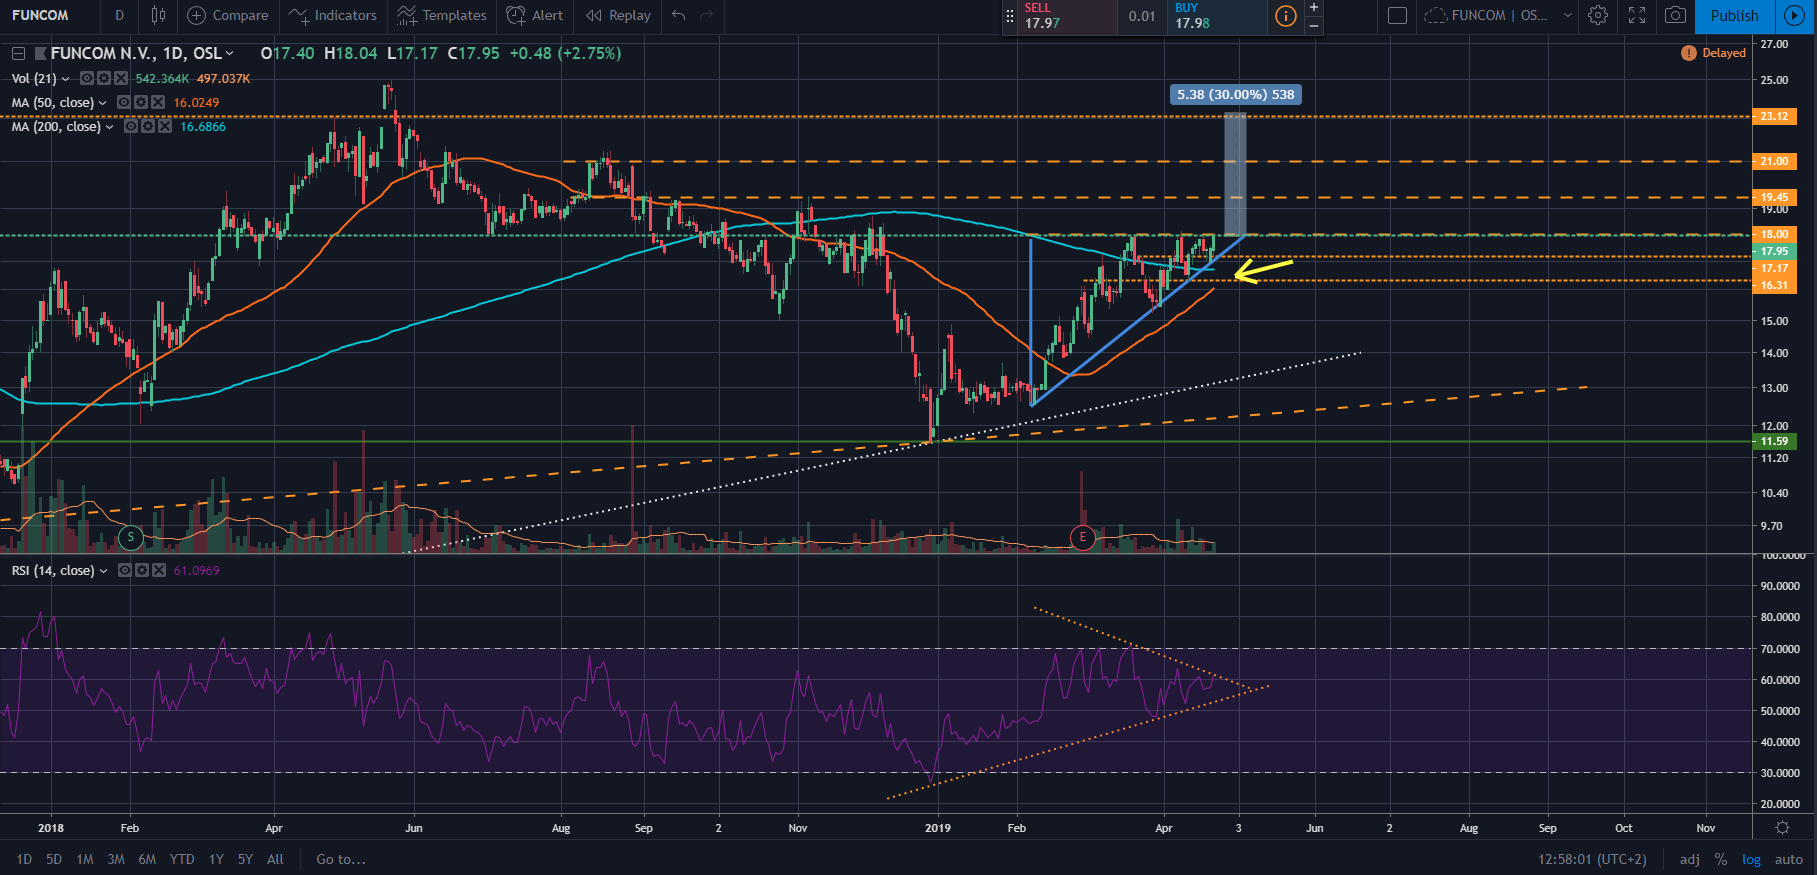1817x875 pixels.
Task: Change the D interval setting
Action: pos(120,15)
